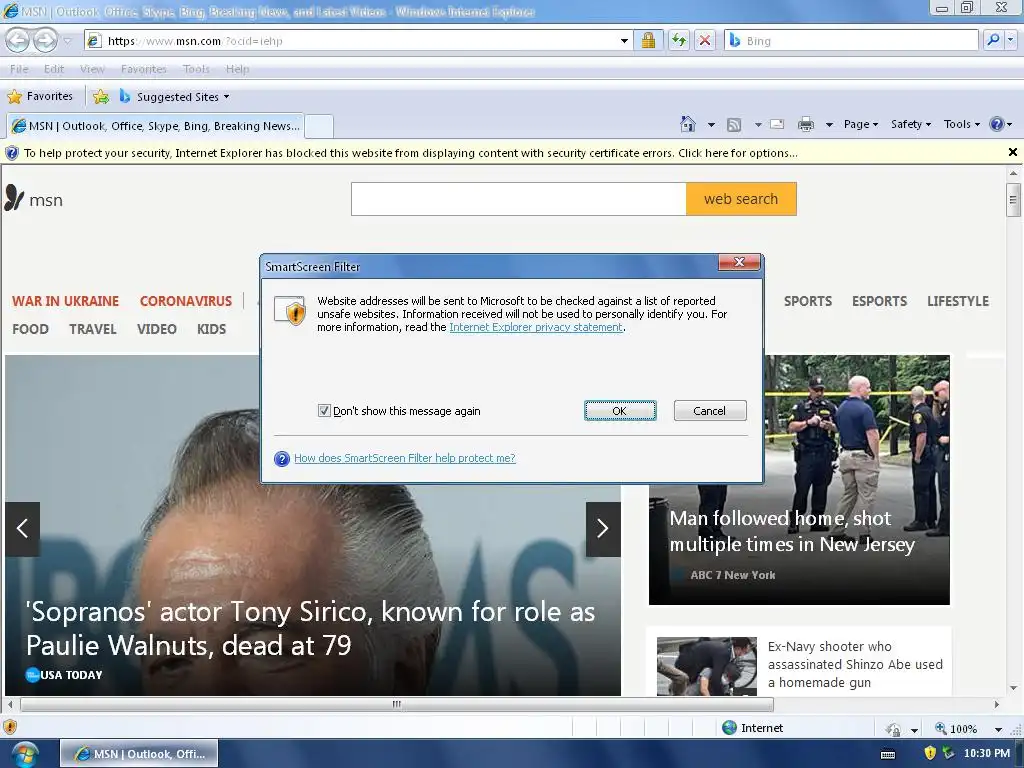Open Shinzo Abe homemade gun story thumbnail
The image size is (1024, 768).
pyautogui.click(x=707, y=666)
